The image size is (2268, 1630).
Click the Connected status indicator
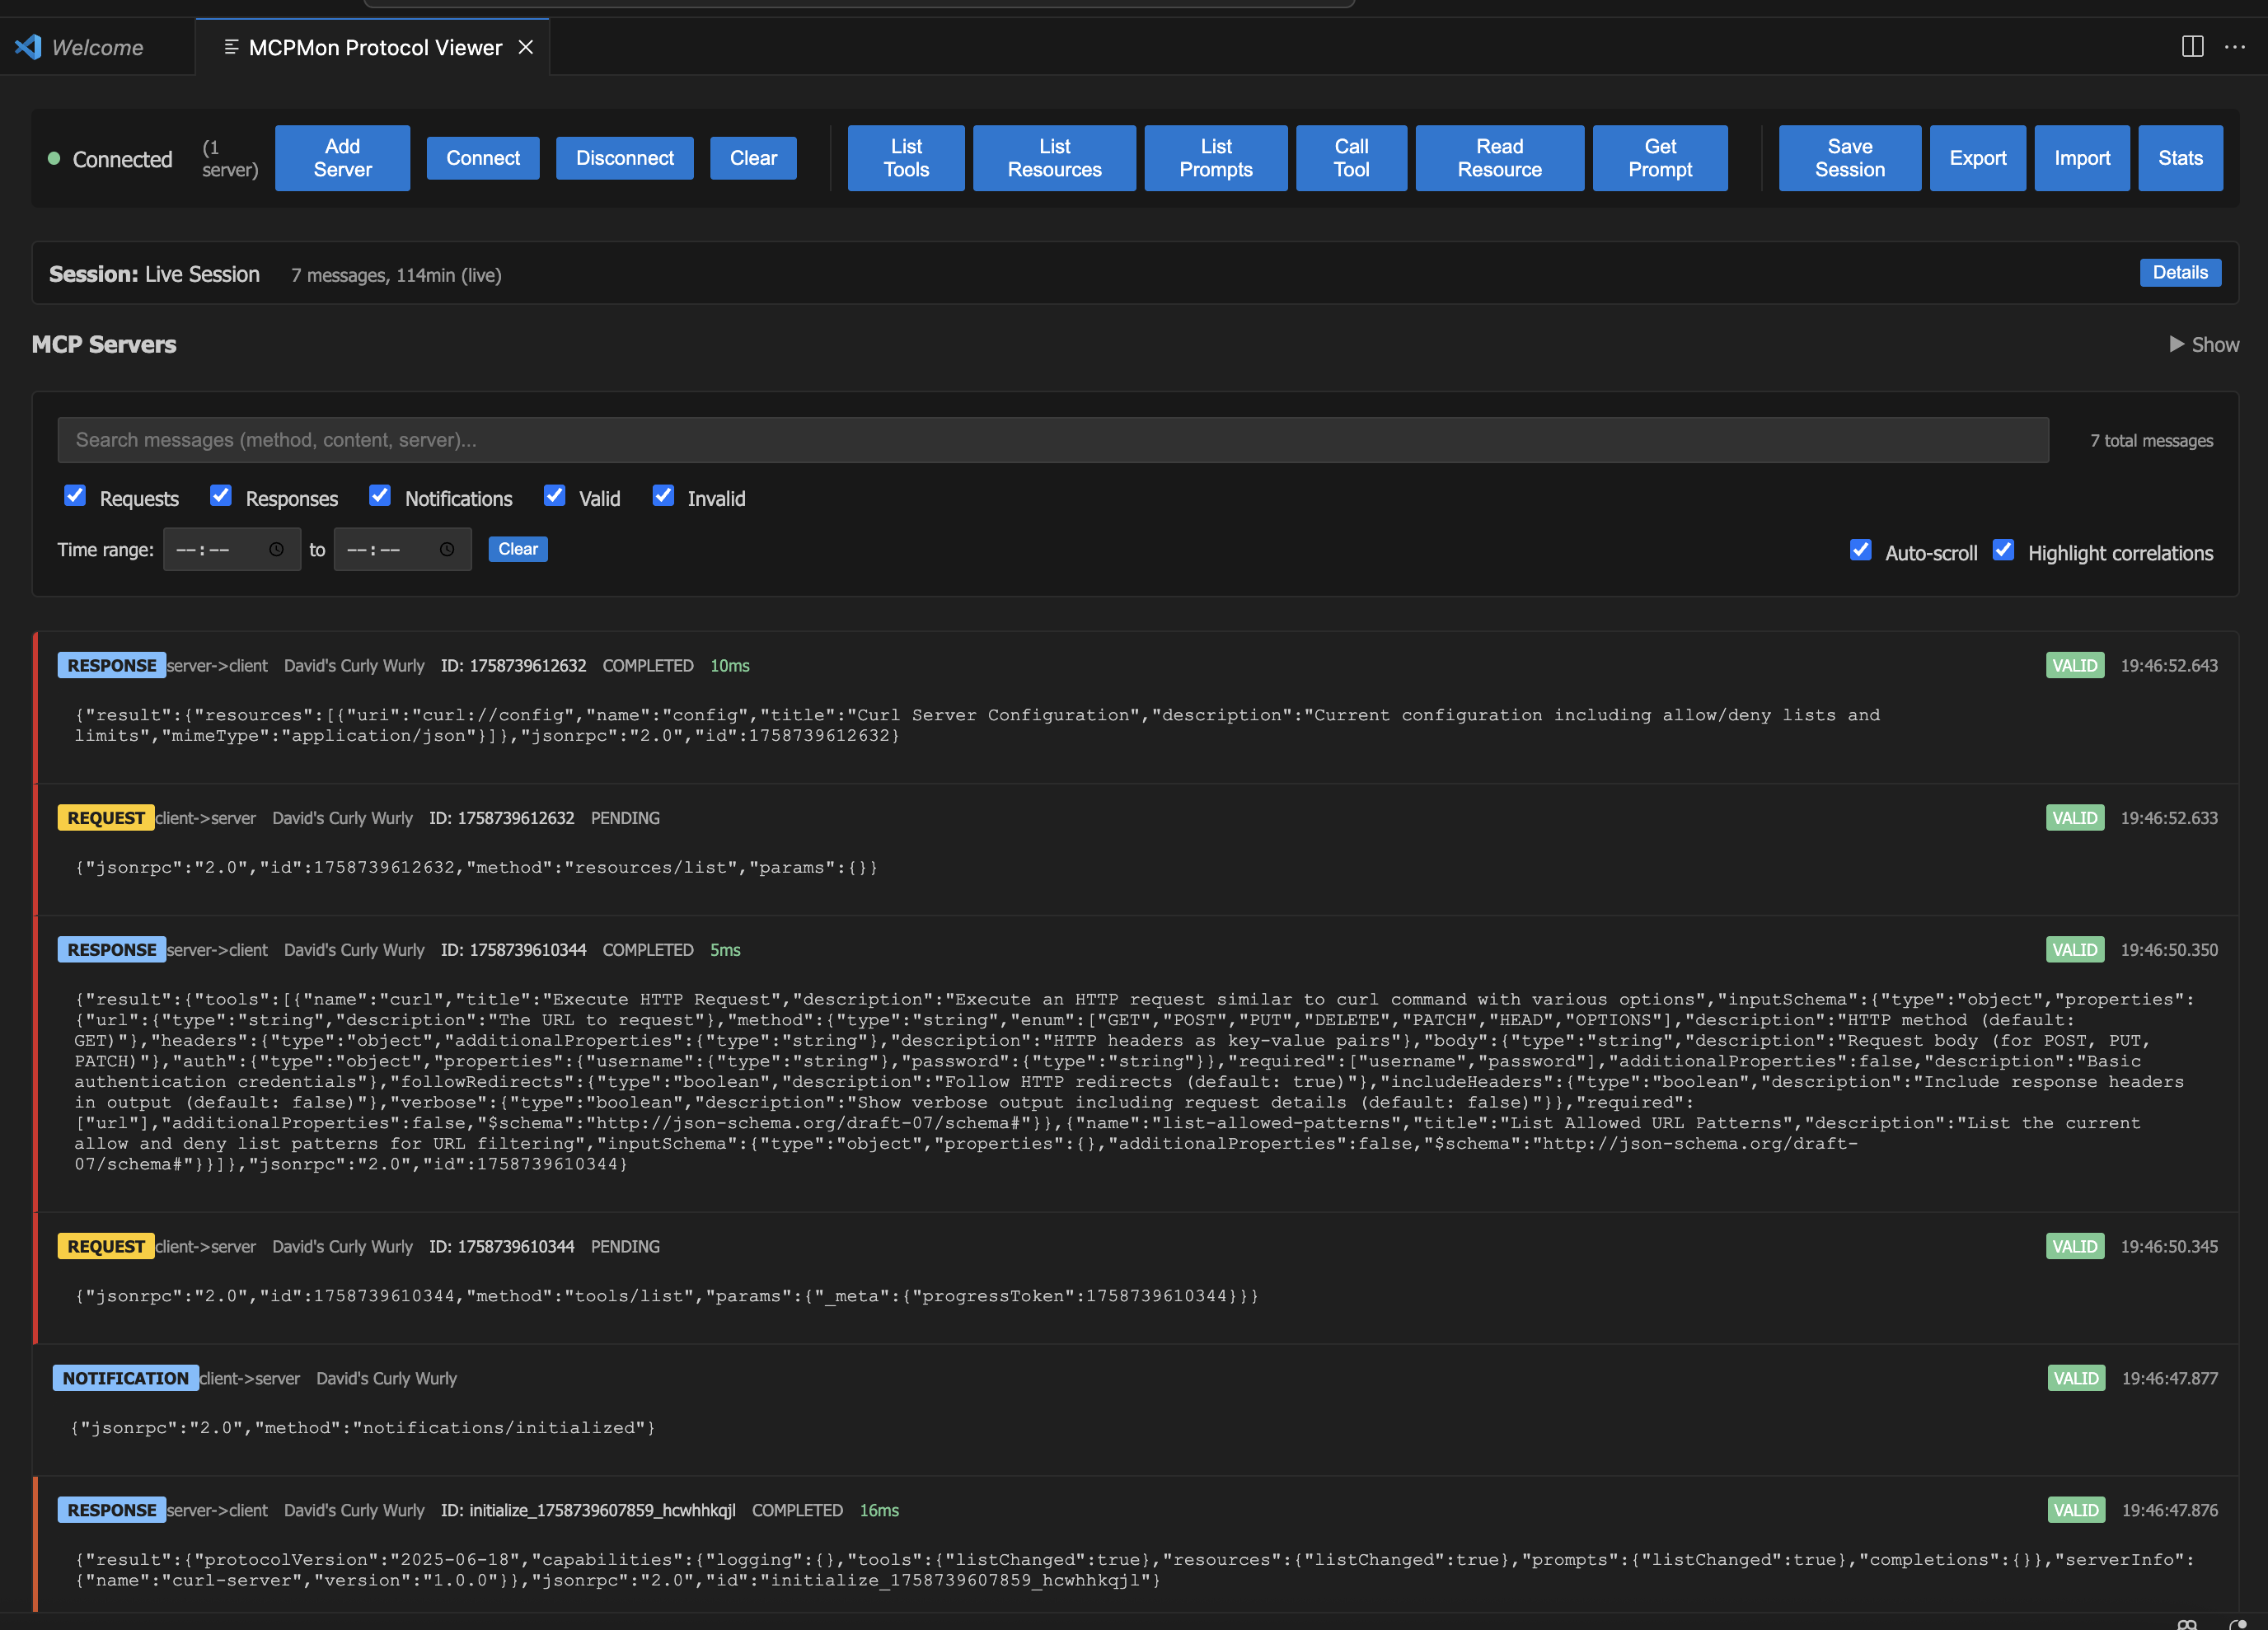[111, 159]
